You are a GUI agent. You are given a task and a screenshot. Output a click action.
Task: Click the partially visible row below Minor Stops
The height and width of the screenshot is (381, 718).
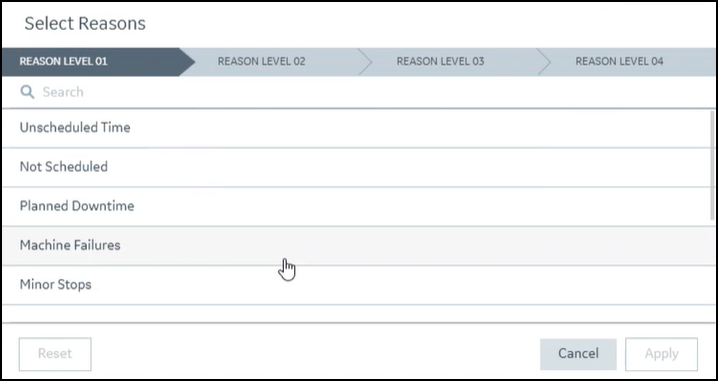[355, 314]
